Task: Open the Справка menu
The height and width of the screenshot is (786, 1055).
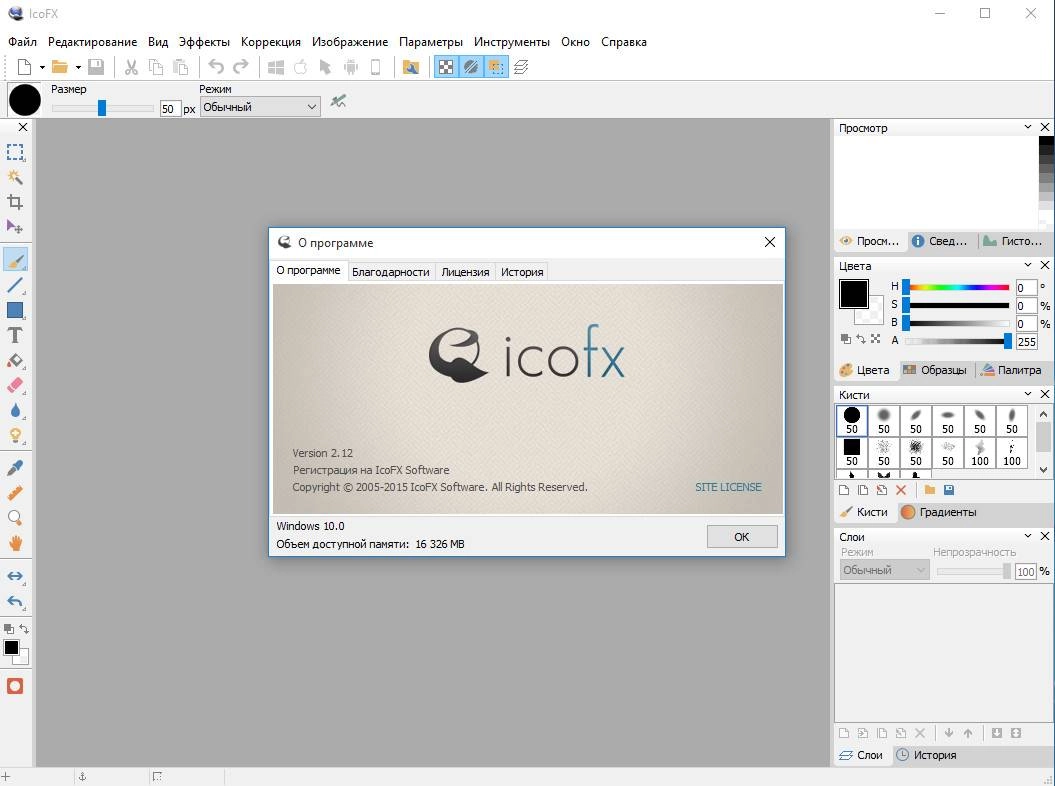Action: (x=624, y=42)
